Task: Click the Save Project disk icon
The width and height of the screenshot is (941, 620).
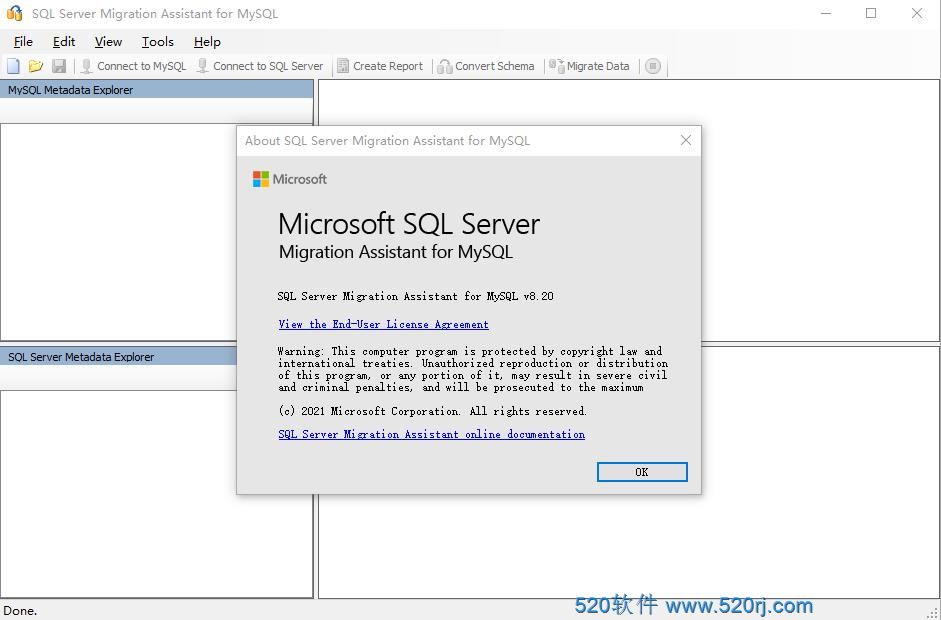Action: click(x=59, y=66)
